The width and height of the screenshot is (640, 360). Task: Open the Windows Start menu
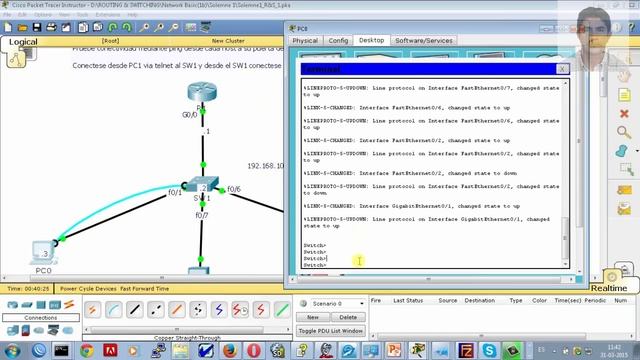pyautogui.click(x=12, y=351)
